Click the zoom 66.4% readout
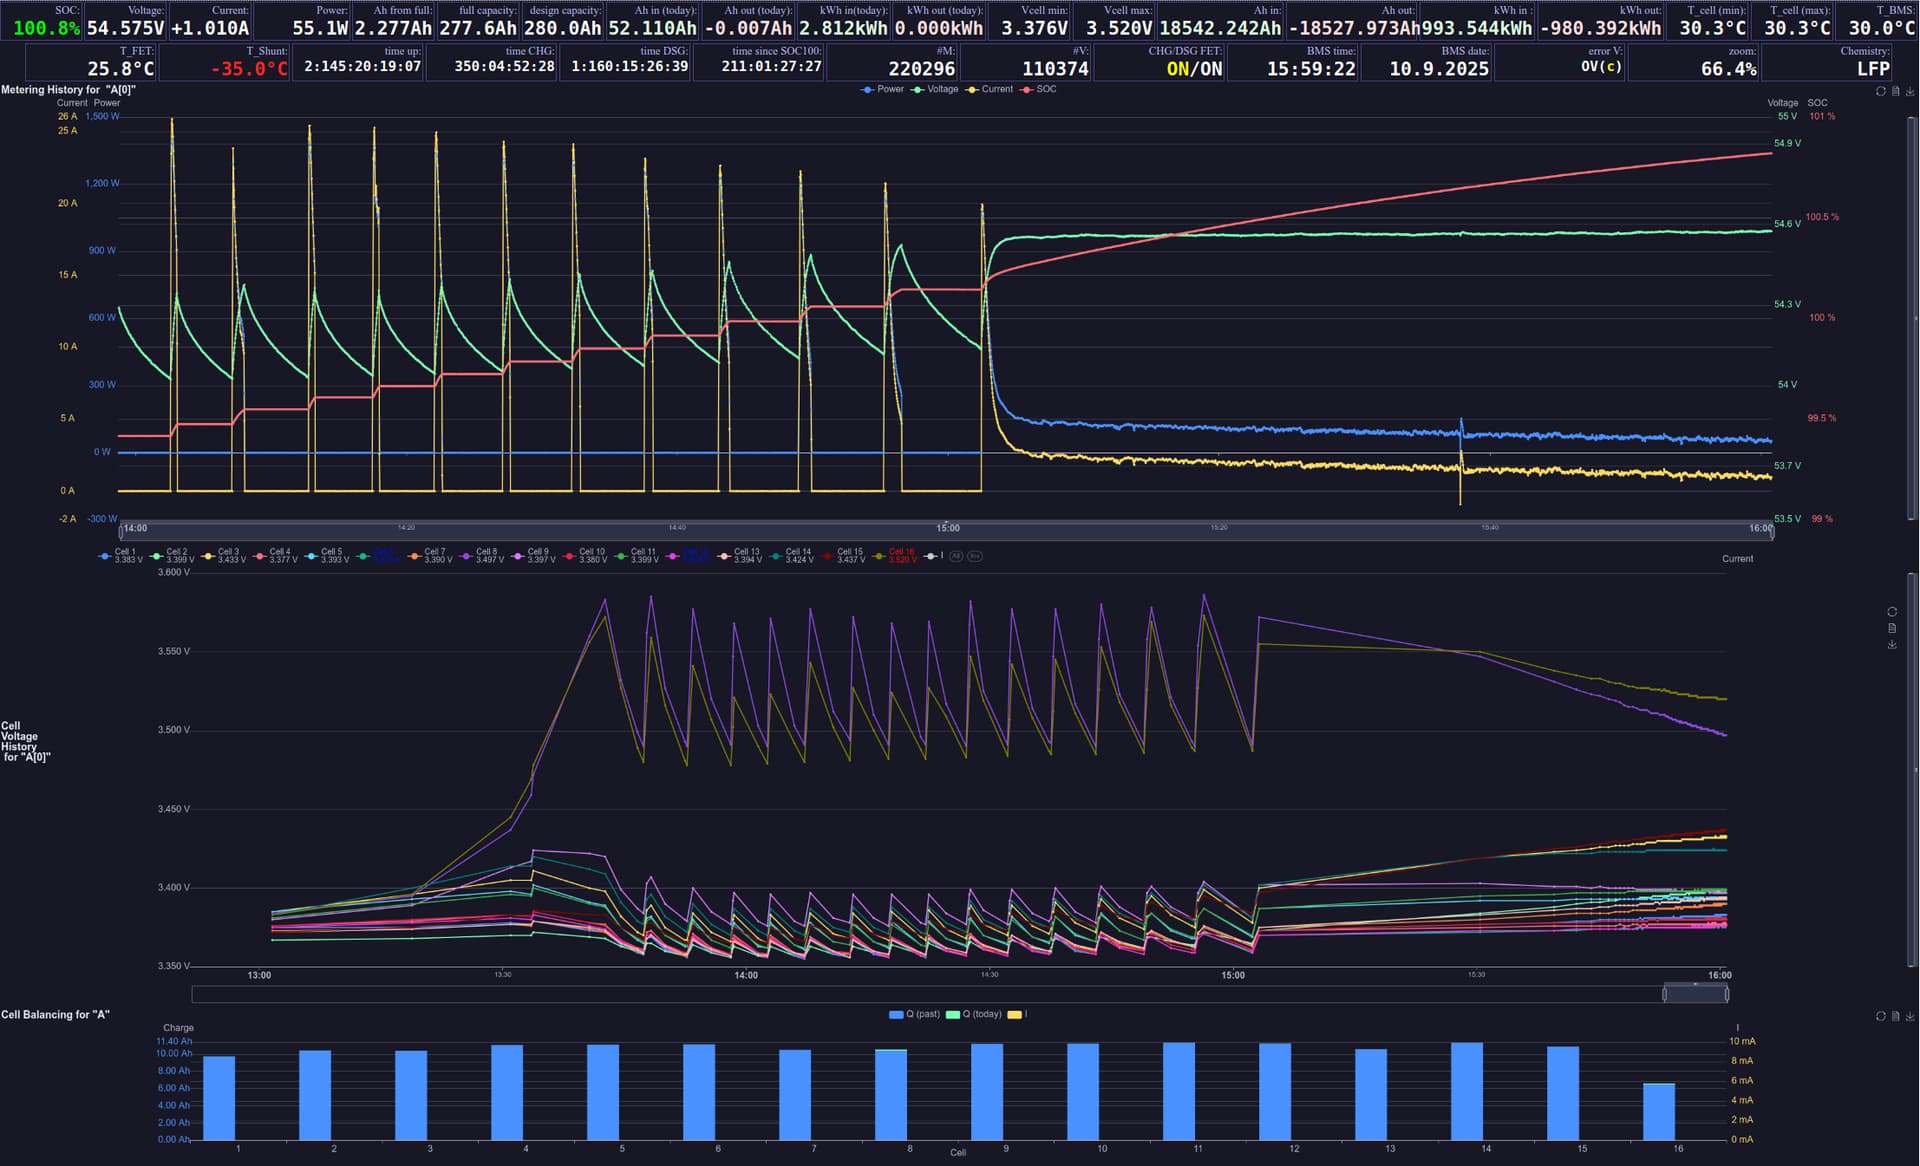The height and width of the screenshot is (1166, 1920). coord(1728,68)
